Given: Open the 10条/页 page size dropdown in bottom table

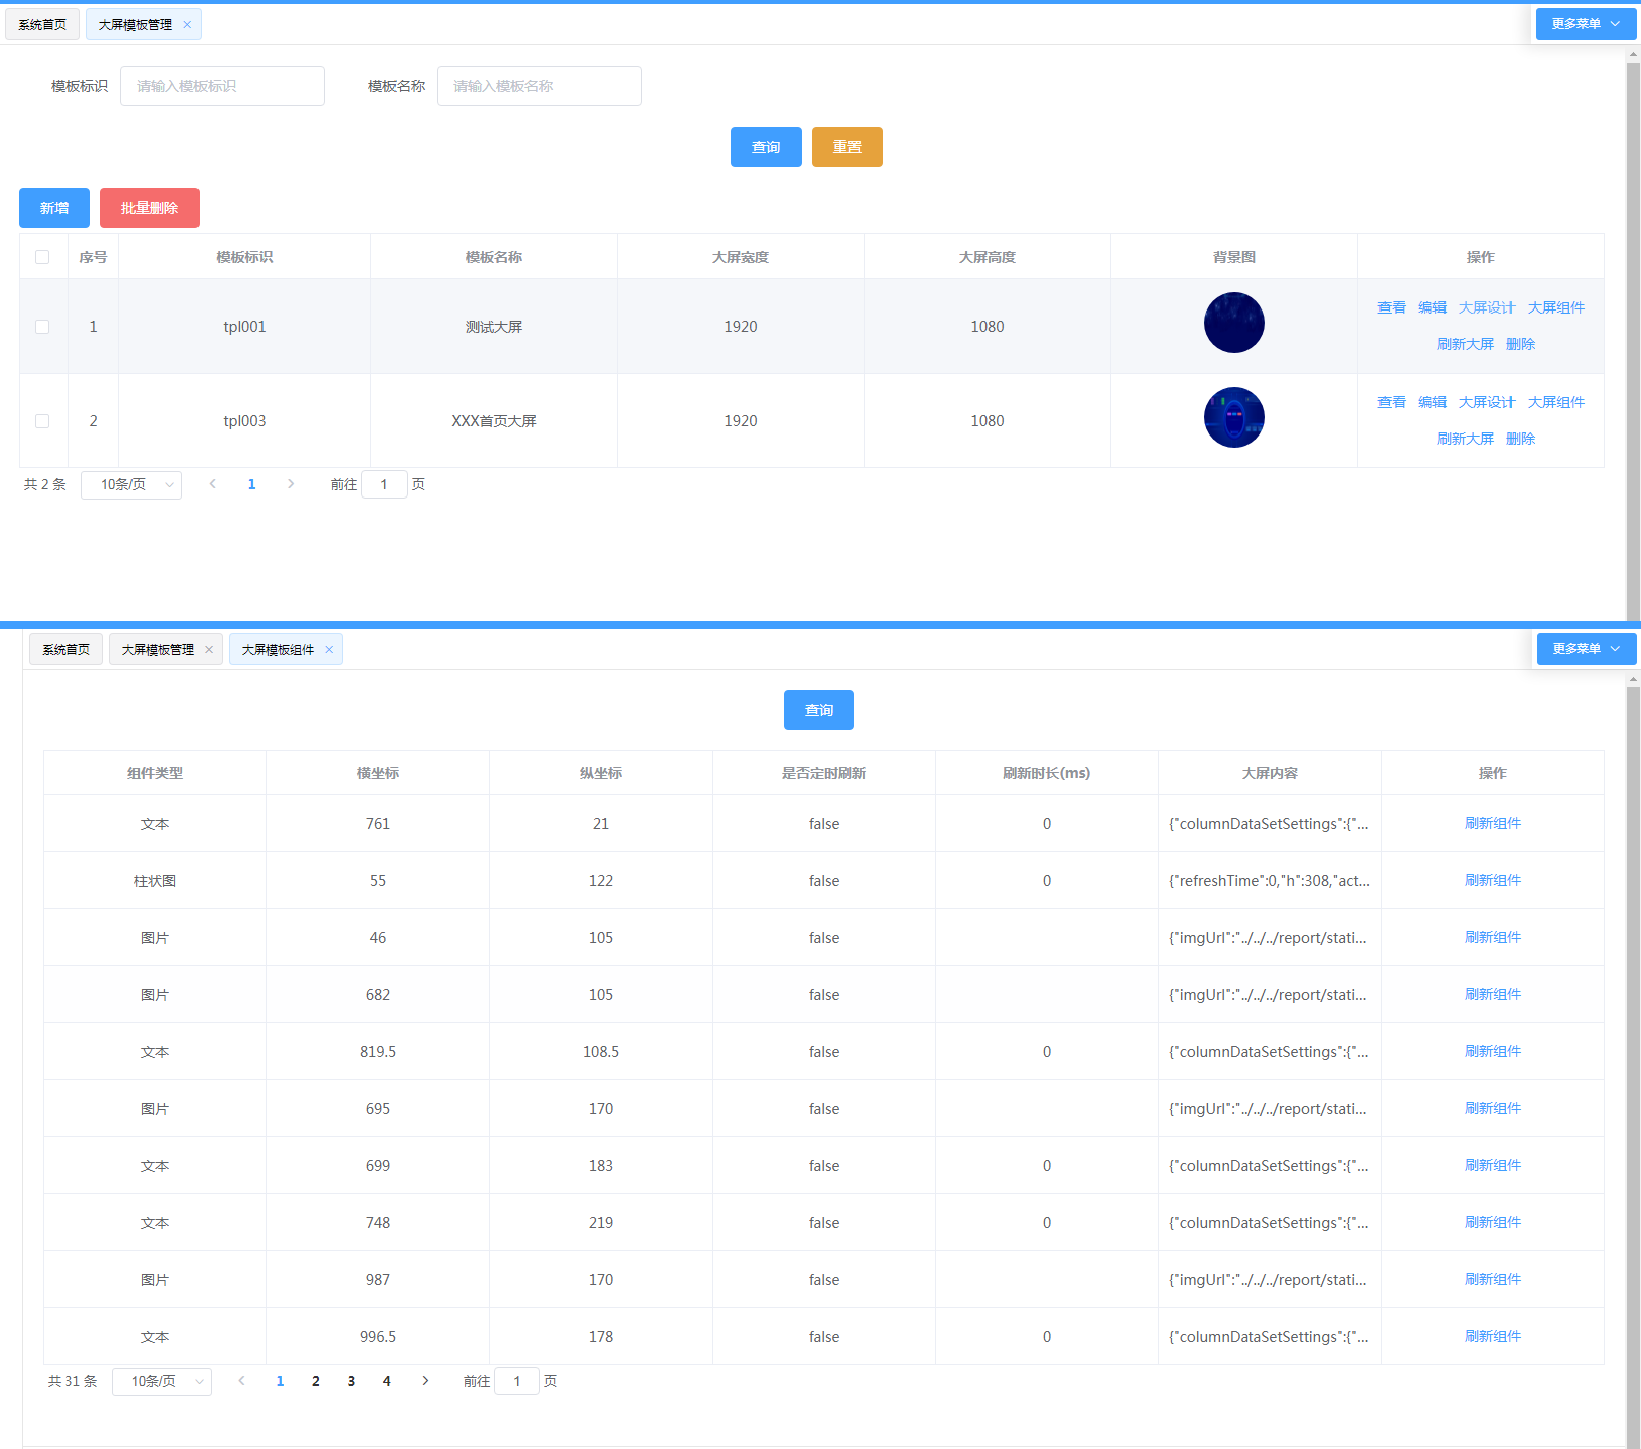Looking at the screenshot, I should click(x=161, y=1382).
